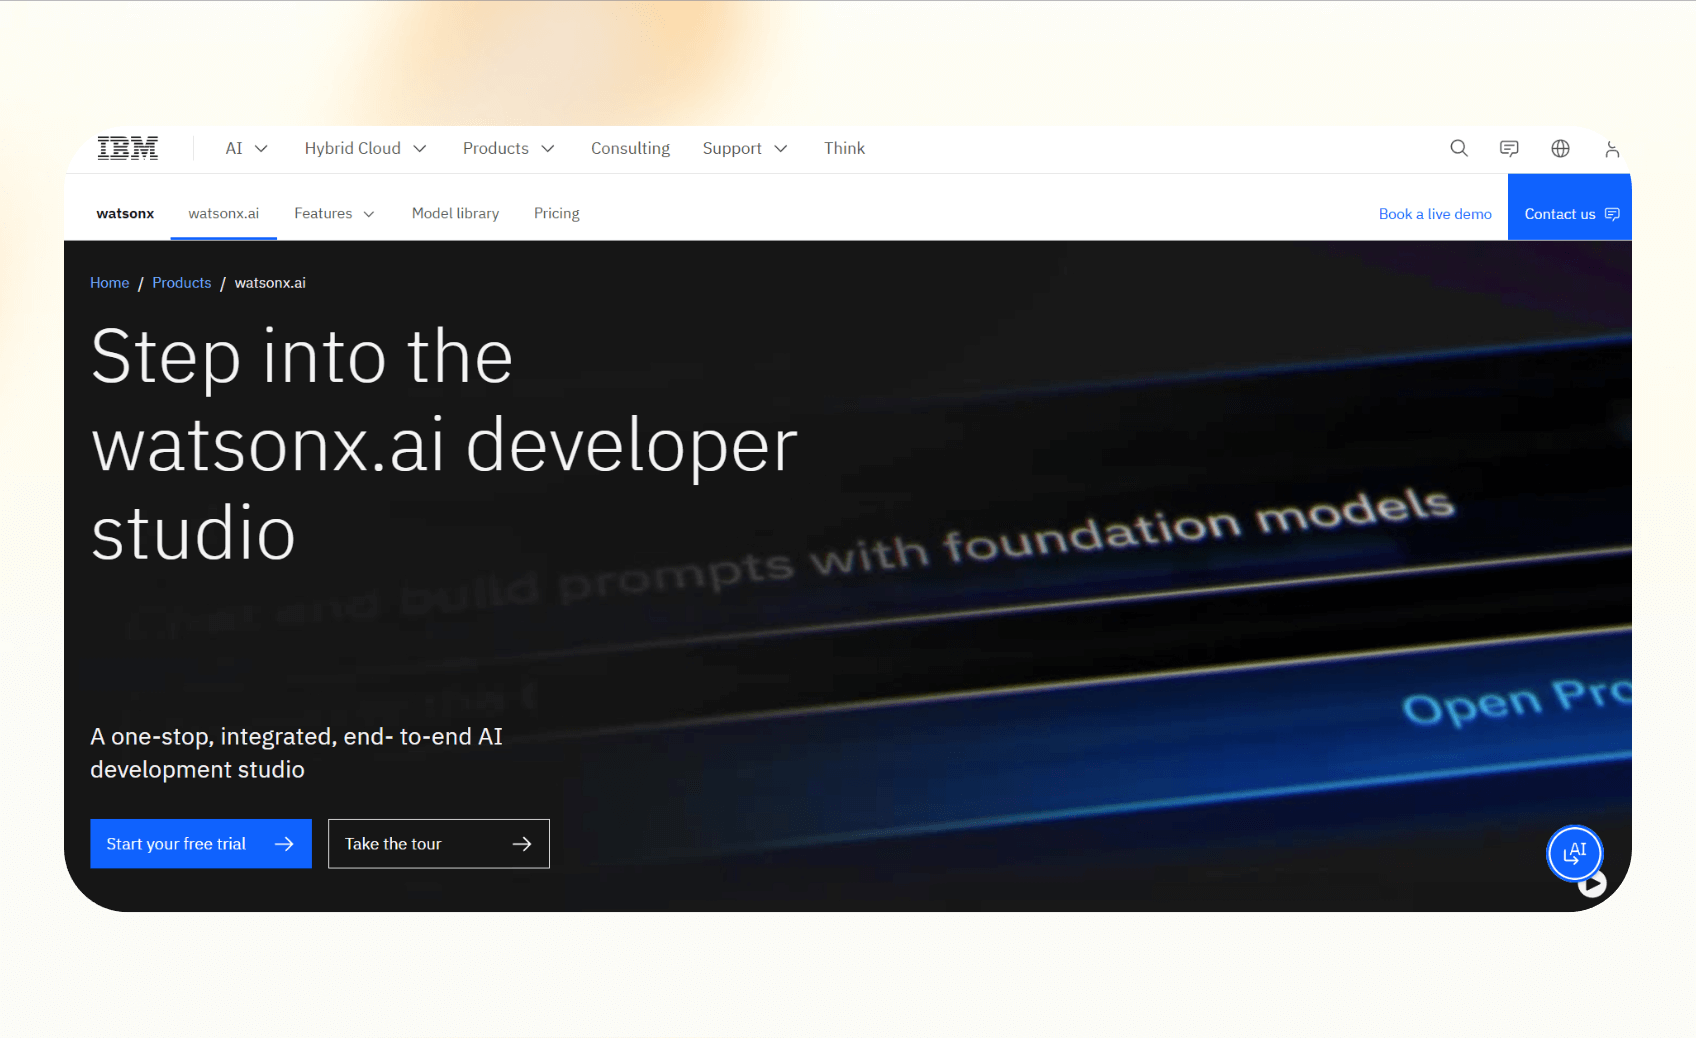
Task: Open the Think menu item
Action: (x=844, y=148)
